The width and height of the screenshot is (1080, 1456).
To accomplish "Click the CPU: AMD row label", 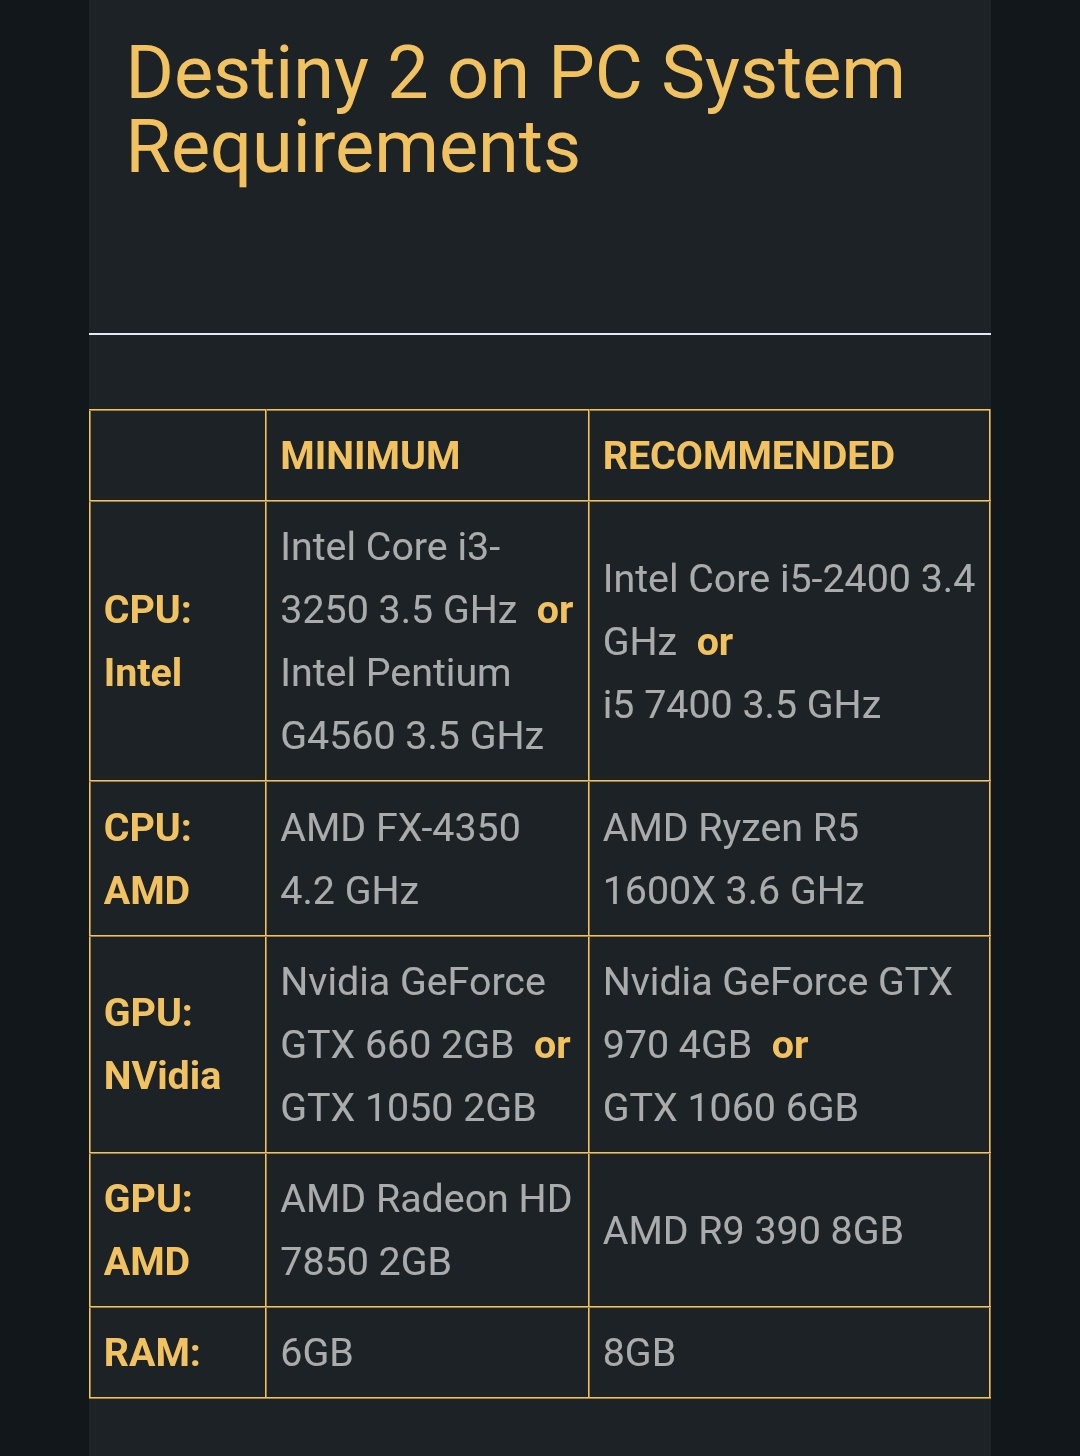I will point(147,859).
